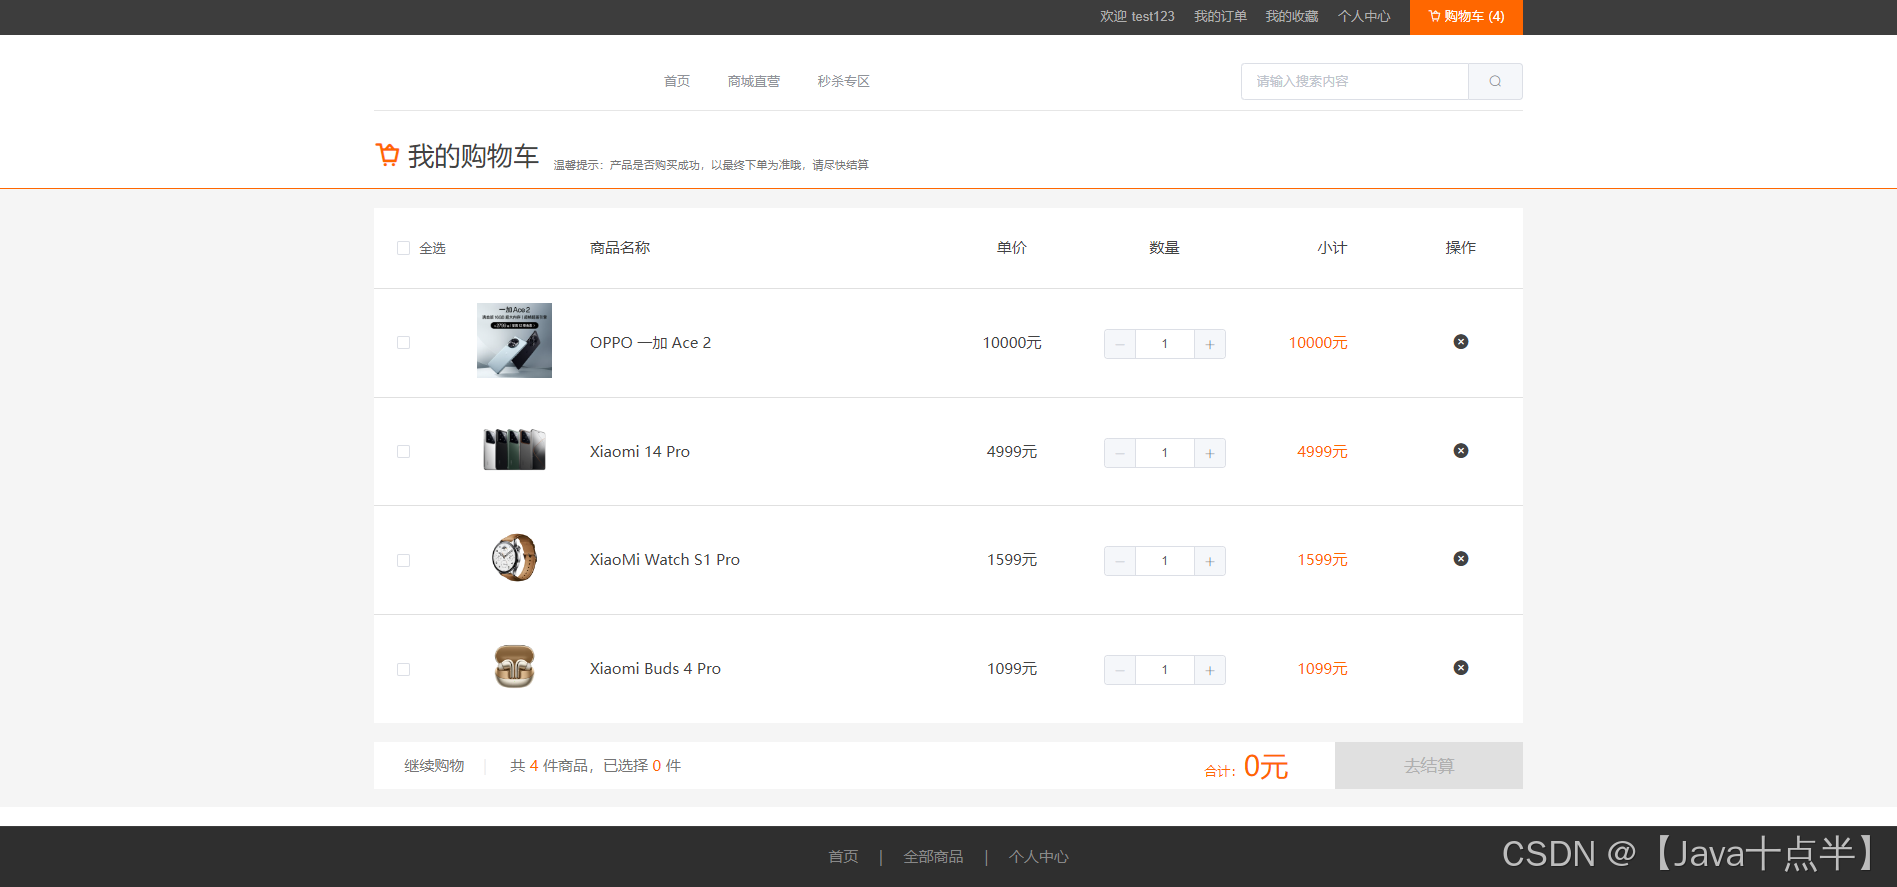This screenshot has width=1897, height=887.
Task: Reduce XiaoMi Watch S1 Pro quantity
Action: coord(1120,561)
